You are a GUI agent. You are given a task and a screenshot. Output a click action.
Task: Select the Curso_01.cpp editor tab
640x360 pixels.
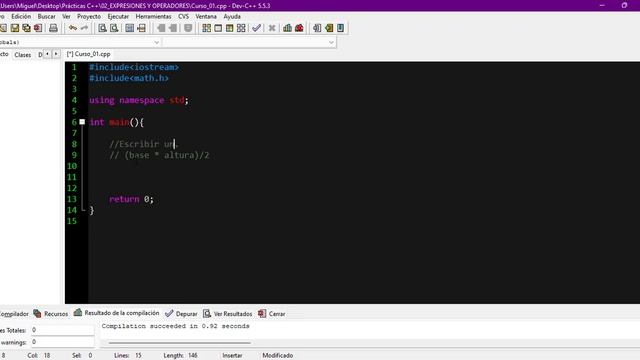[89, 54]
